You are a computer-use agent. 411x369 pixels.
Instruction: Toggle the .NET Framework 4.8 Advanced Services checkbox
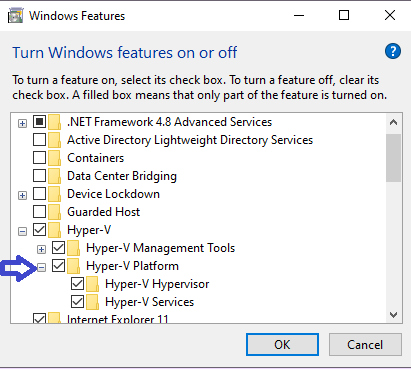coord(39,122)
